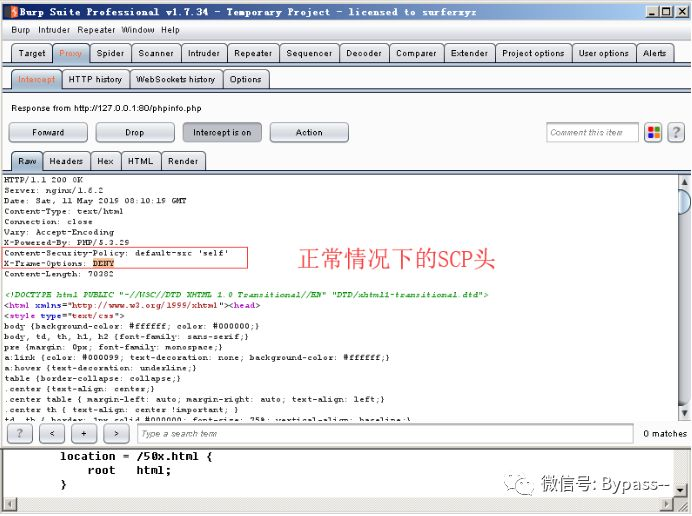Open the Scanner tab
This screenshot has width=692, height=516.
156,53
